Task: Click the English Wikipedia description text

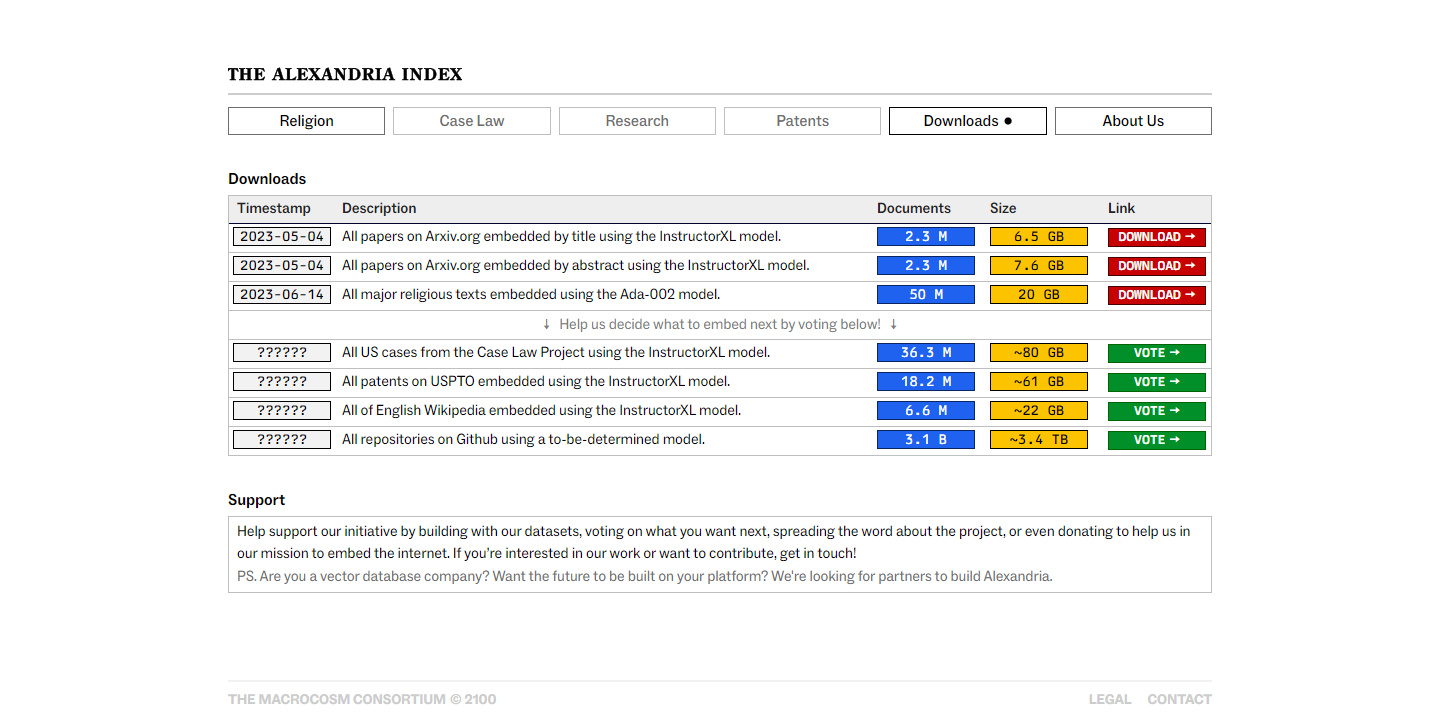Action: coord(541,411)
